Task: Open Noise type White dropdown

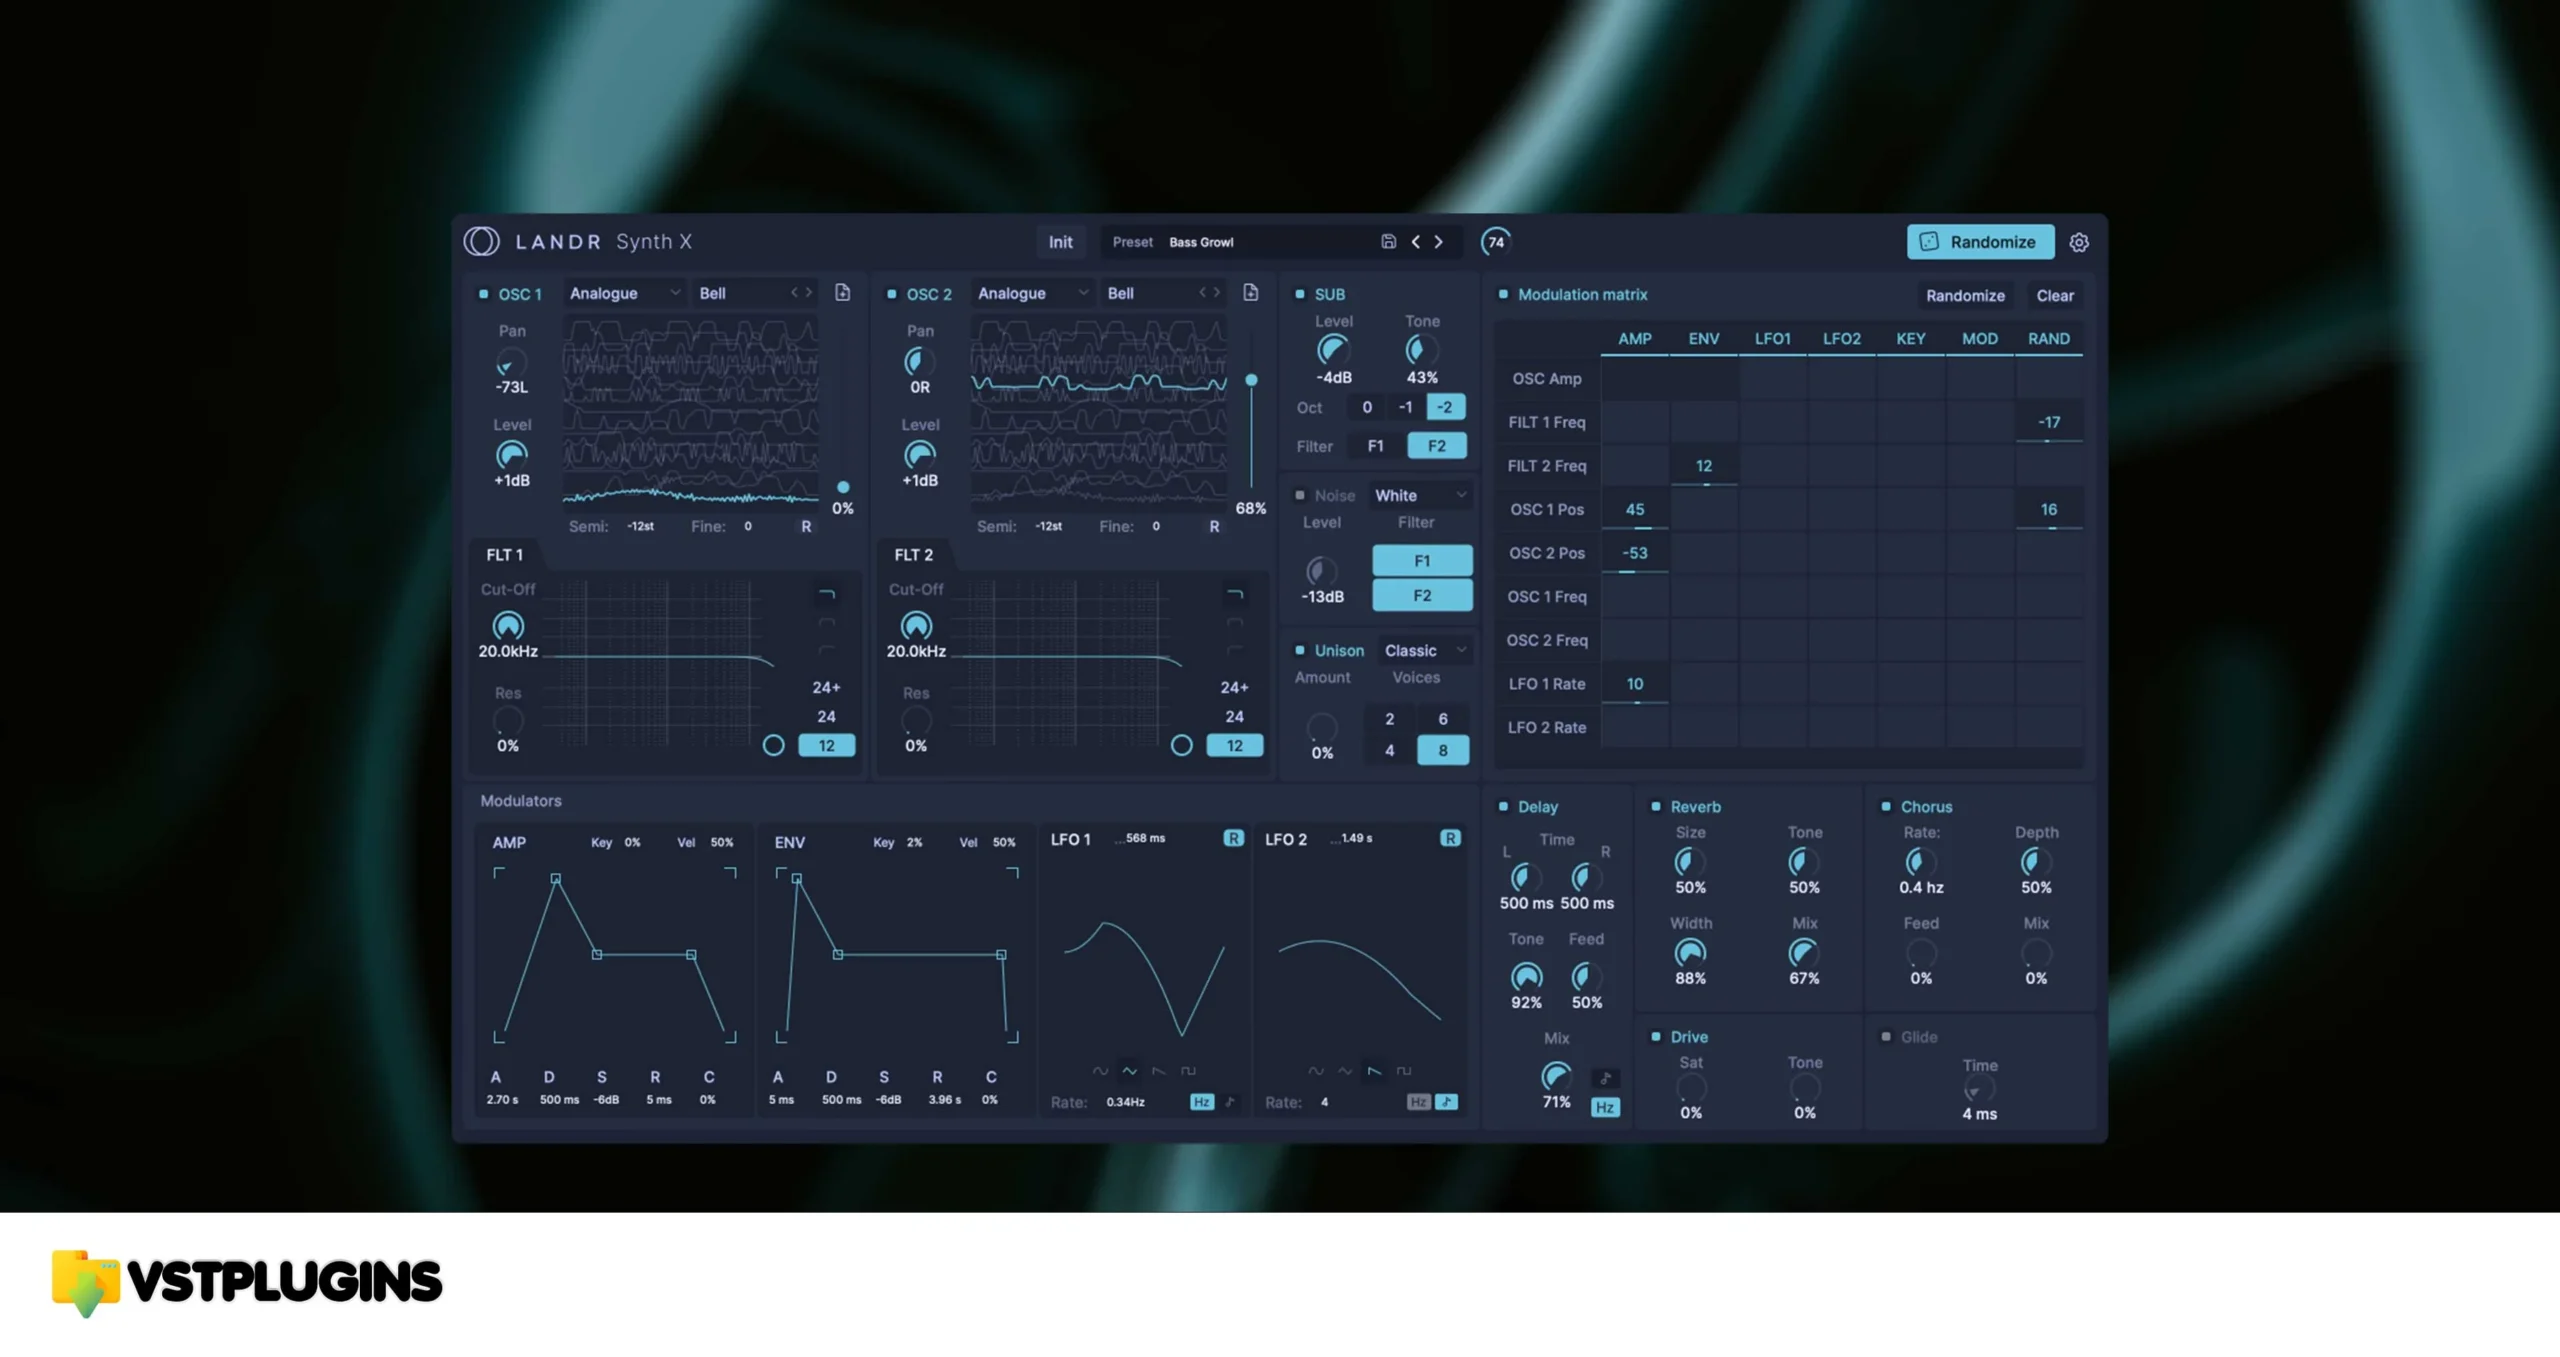Action: click(1420, 495)
